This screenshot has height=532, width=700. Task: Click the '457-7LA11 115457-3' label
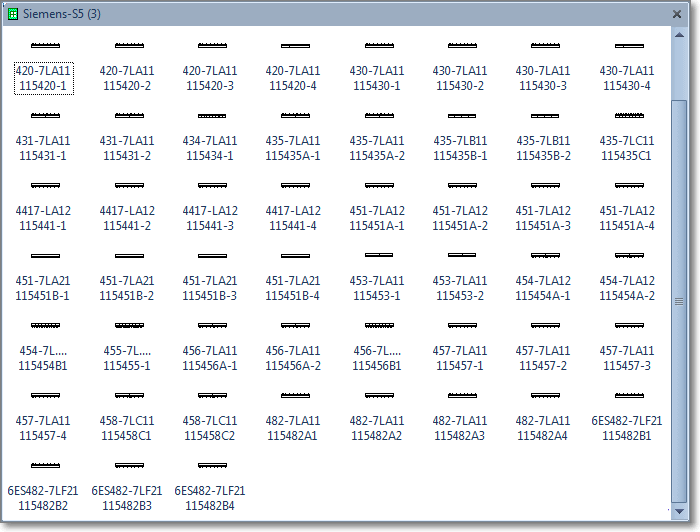[x=627, y=358]
